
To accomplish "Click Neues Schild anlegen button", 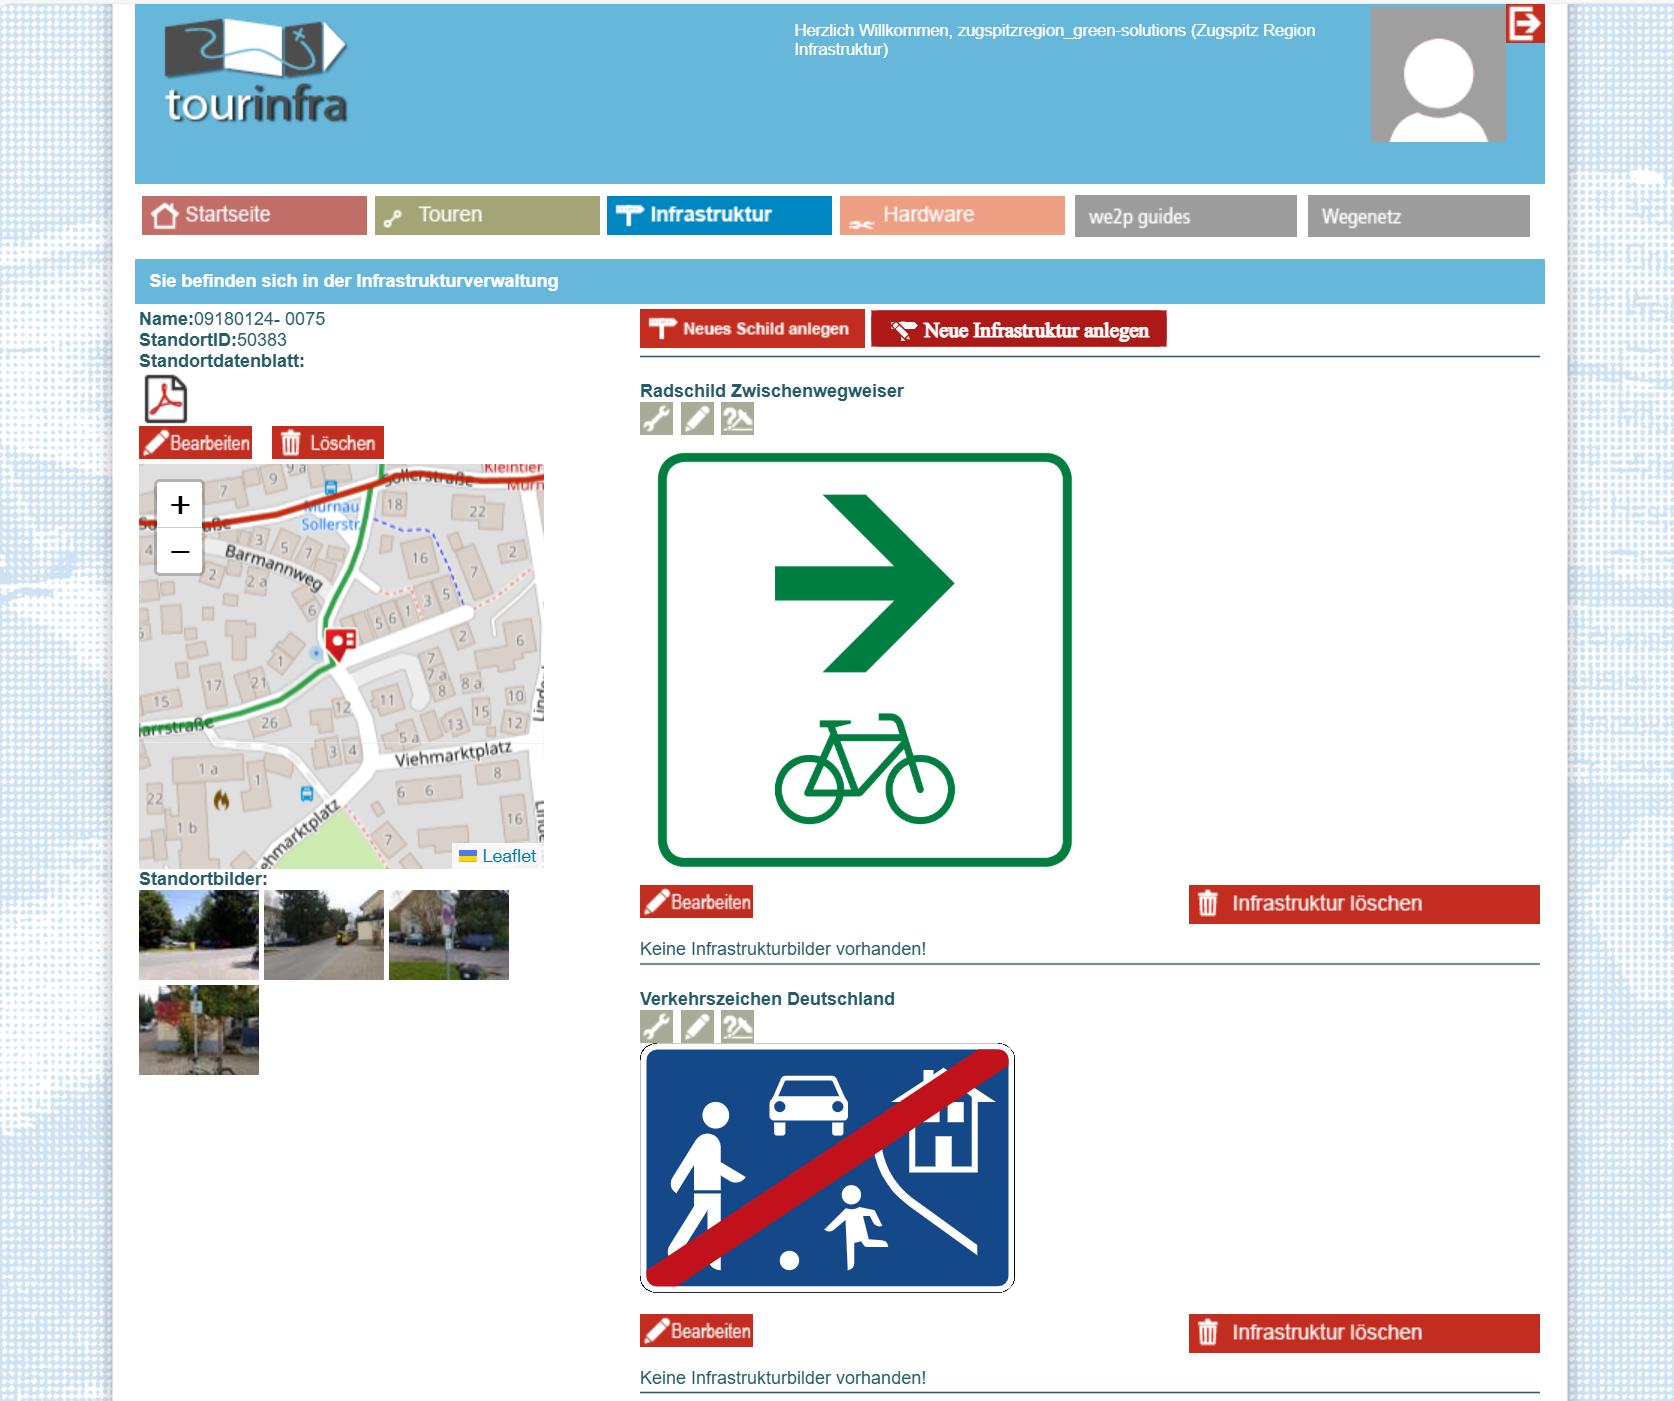I will click(x=752, y=329).
